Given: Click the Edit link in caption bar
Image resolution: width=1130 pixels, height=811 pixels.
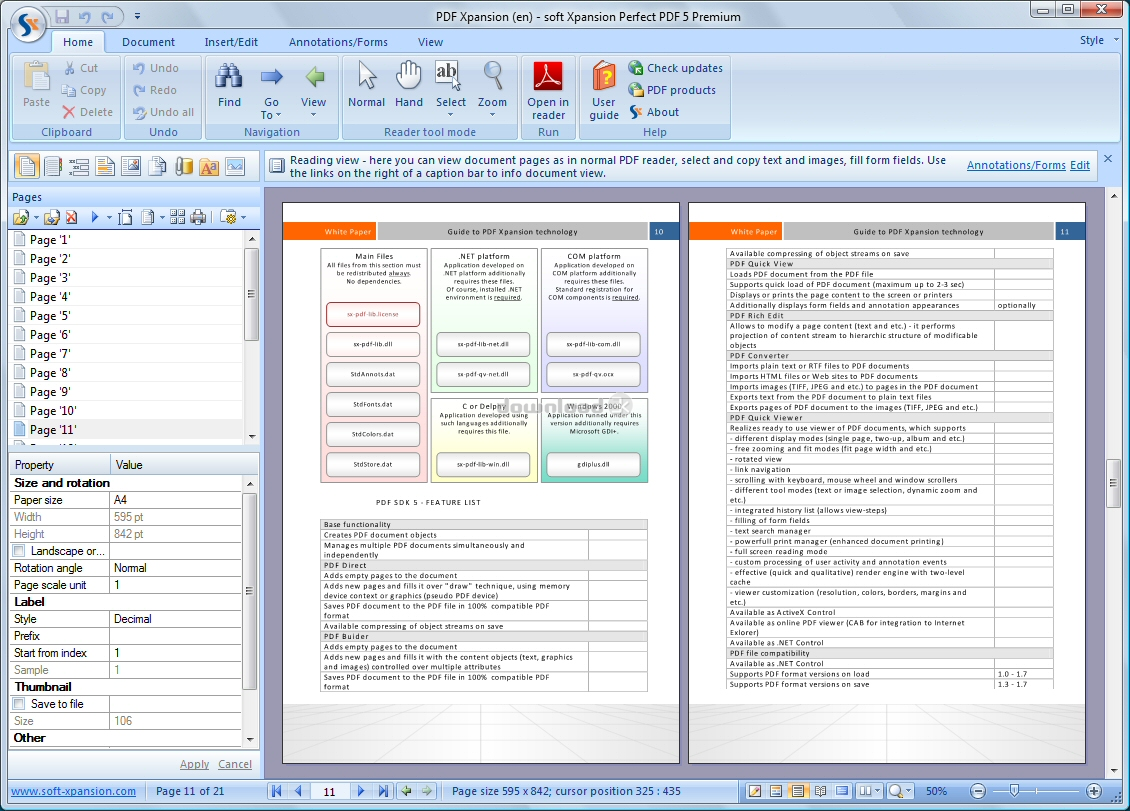Looking at the screenshot, I should 1080,165.
